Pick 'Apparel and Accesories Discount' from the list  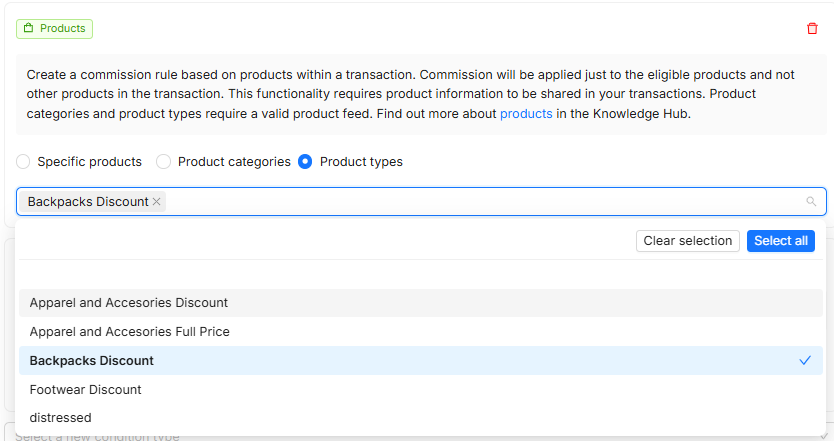pyautogui.click(x=129, y=303)
